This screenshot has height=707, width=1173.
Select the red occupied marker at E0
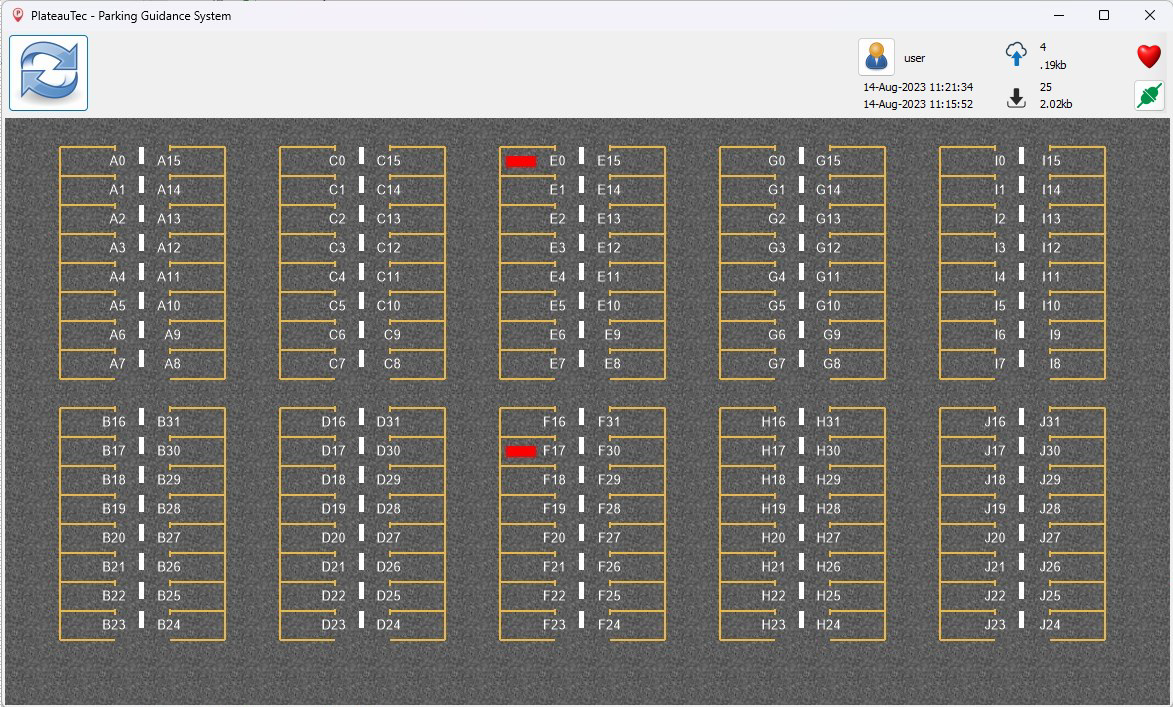coord(521,161)
